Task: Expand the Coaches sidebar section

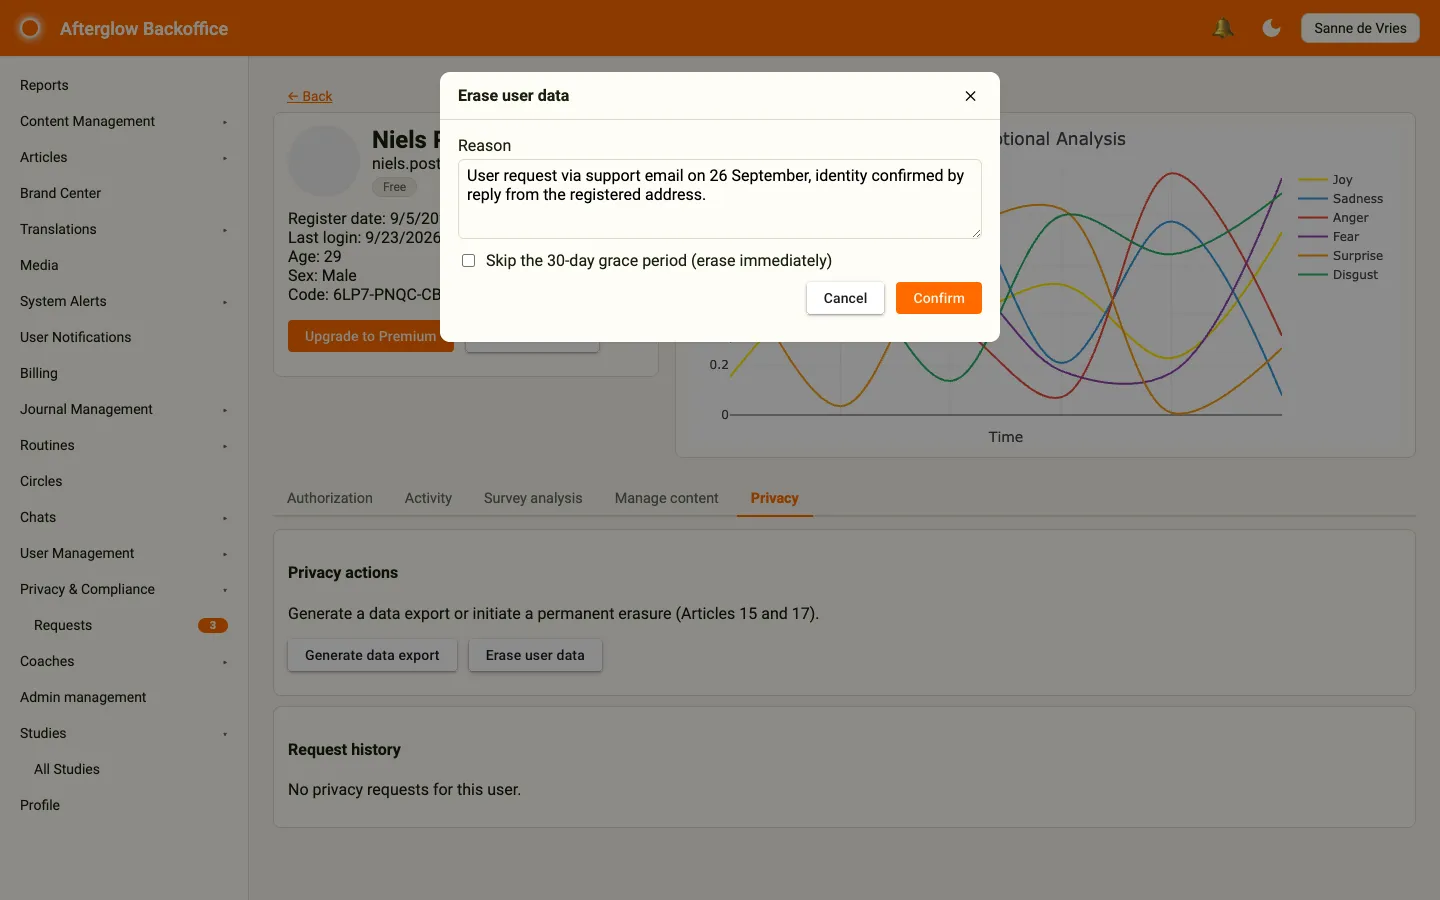Action: [124, 661]
